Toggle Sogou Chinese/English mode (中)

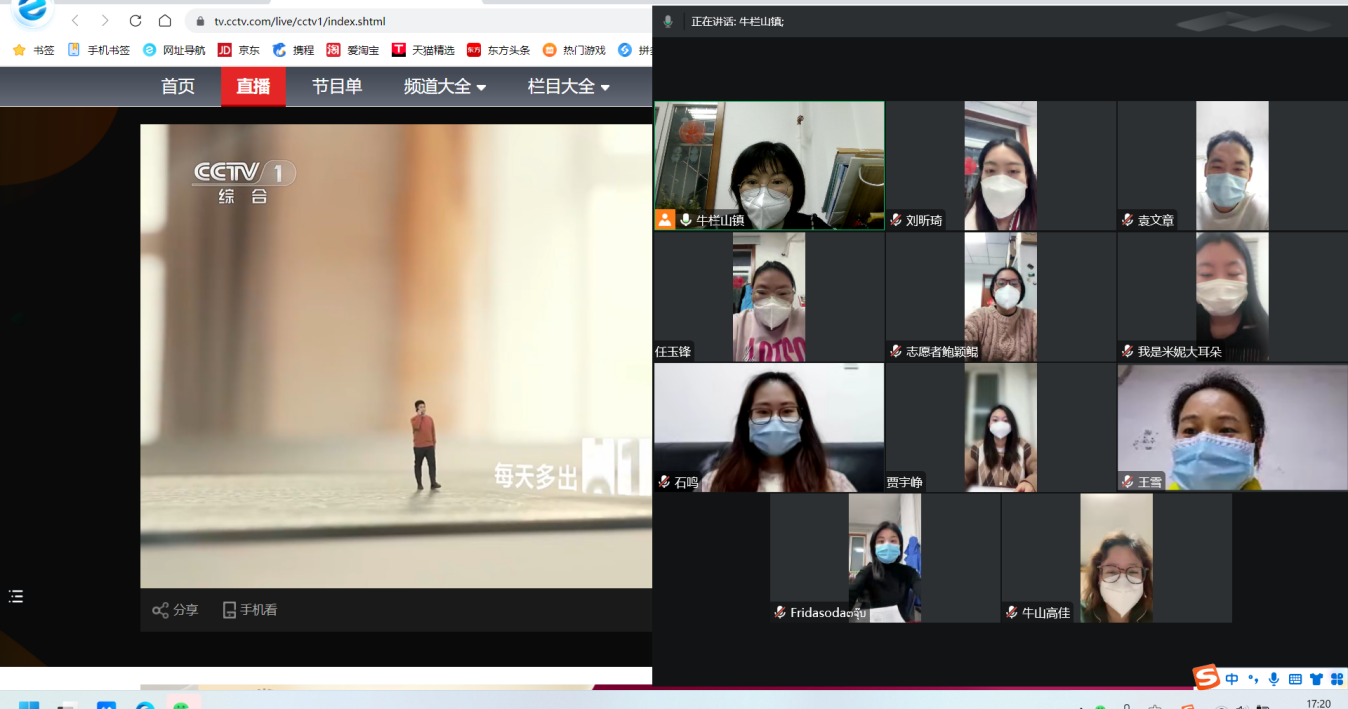(x=1232, y=679)
